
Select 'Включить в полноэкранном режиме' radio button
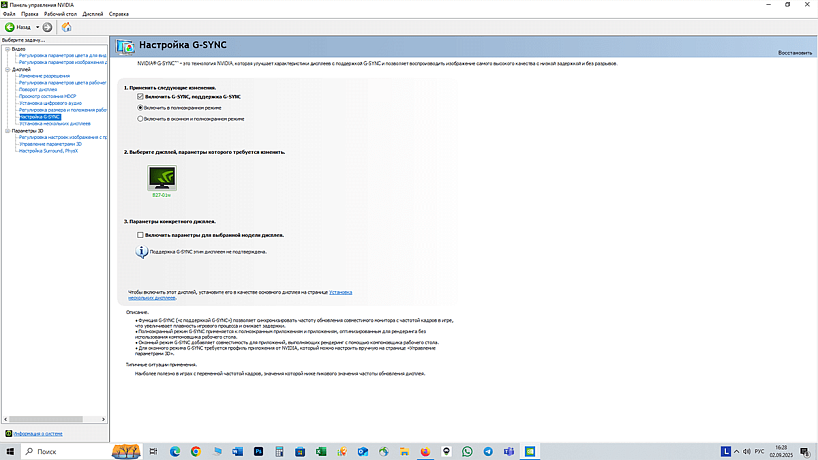pyautogui.click(x=141, y=107)
